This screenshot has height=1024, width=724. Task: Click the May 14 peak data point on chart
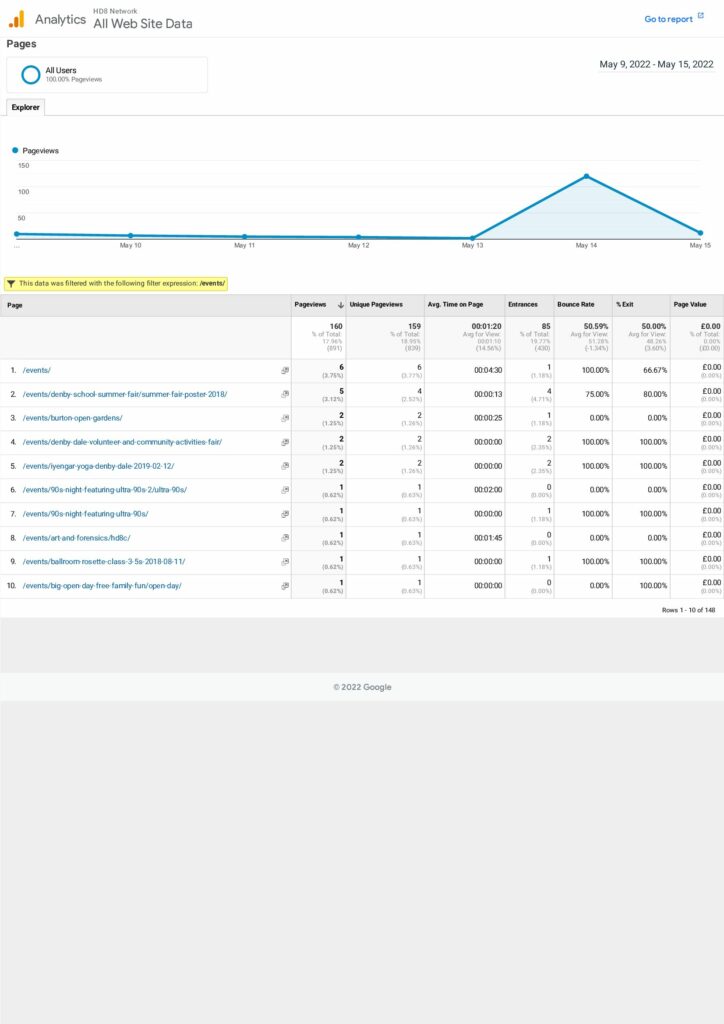pyautogui.click(x=586, y=176)
